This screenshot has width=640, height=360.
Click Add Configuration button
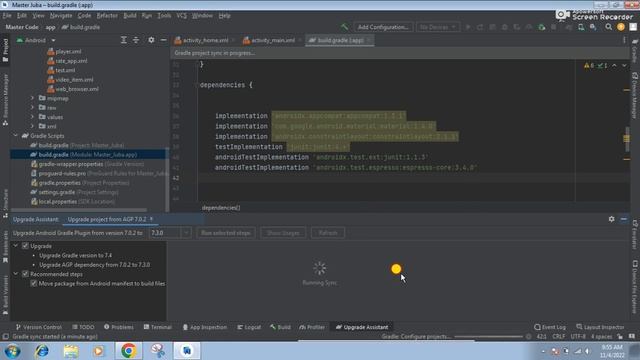coord(383,27)
